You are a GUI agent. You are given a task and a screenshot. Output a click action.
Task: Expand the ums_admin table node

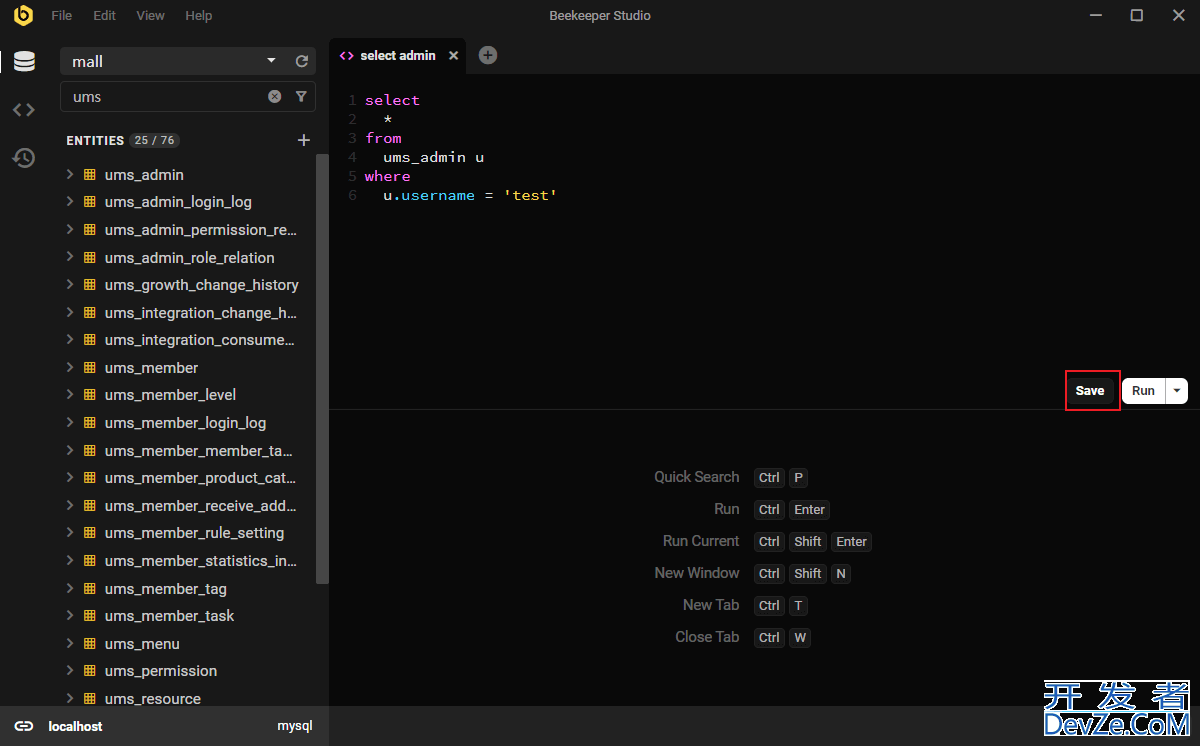click(70, 175)
